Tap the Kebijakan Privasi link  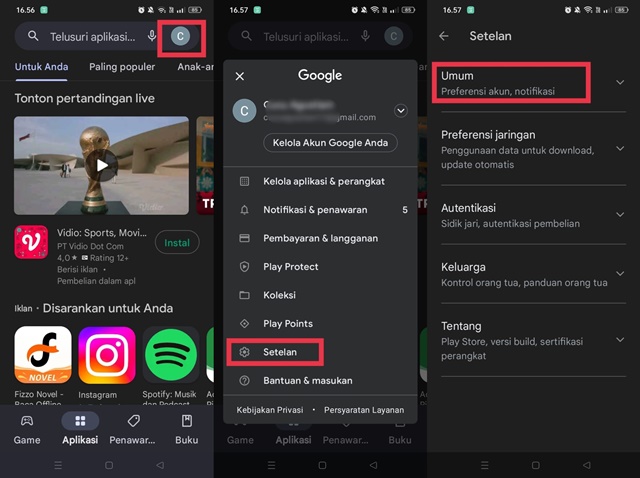coord(270,410)
